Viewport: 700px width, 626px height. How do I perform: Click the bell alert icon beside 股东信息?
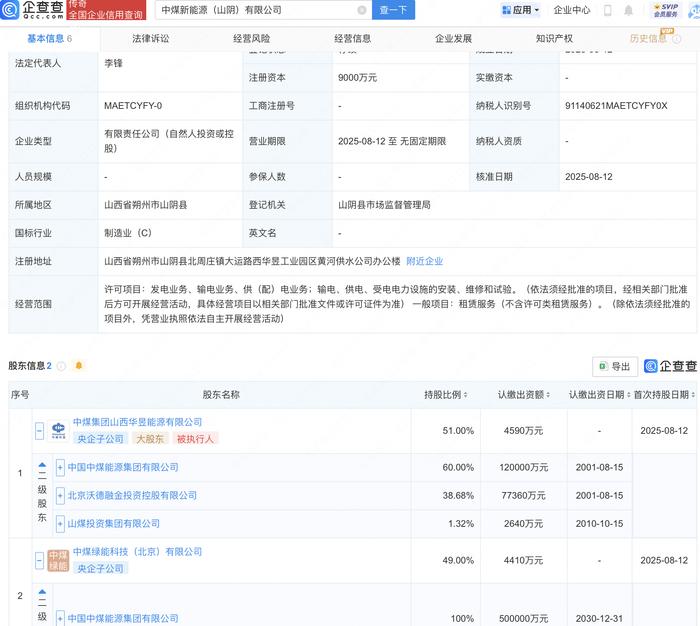pyautogui.click(x=79, y=366)
